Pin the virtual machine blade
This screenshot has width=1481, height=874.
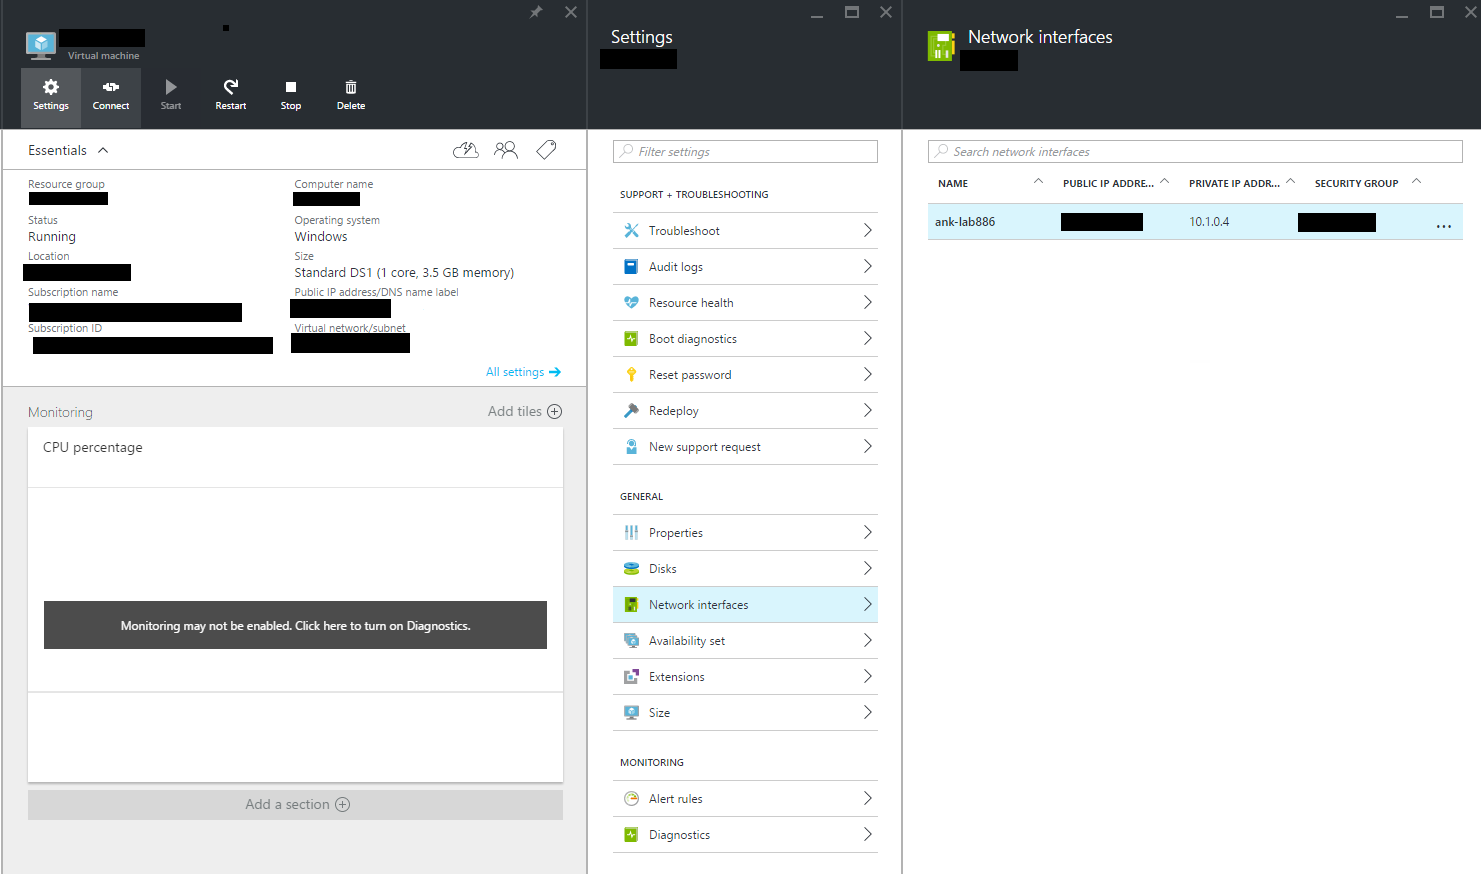point(536,12)
